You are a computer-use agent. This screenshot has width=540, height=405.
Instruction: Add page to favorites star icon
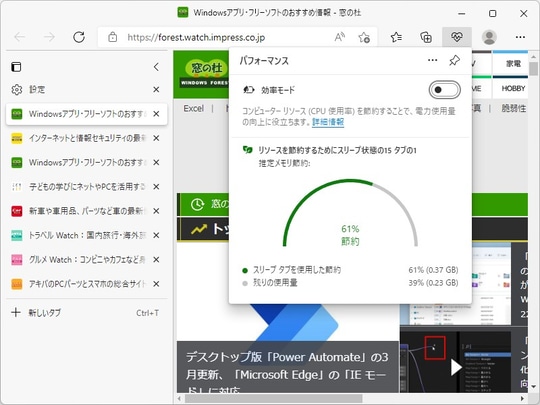point(364,37)
